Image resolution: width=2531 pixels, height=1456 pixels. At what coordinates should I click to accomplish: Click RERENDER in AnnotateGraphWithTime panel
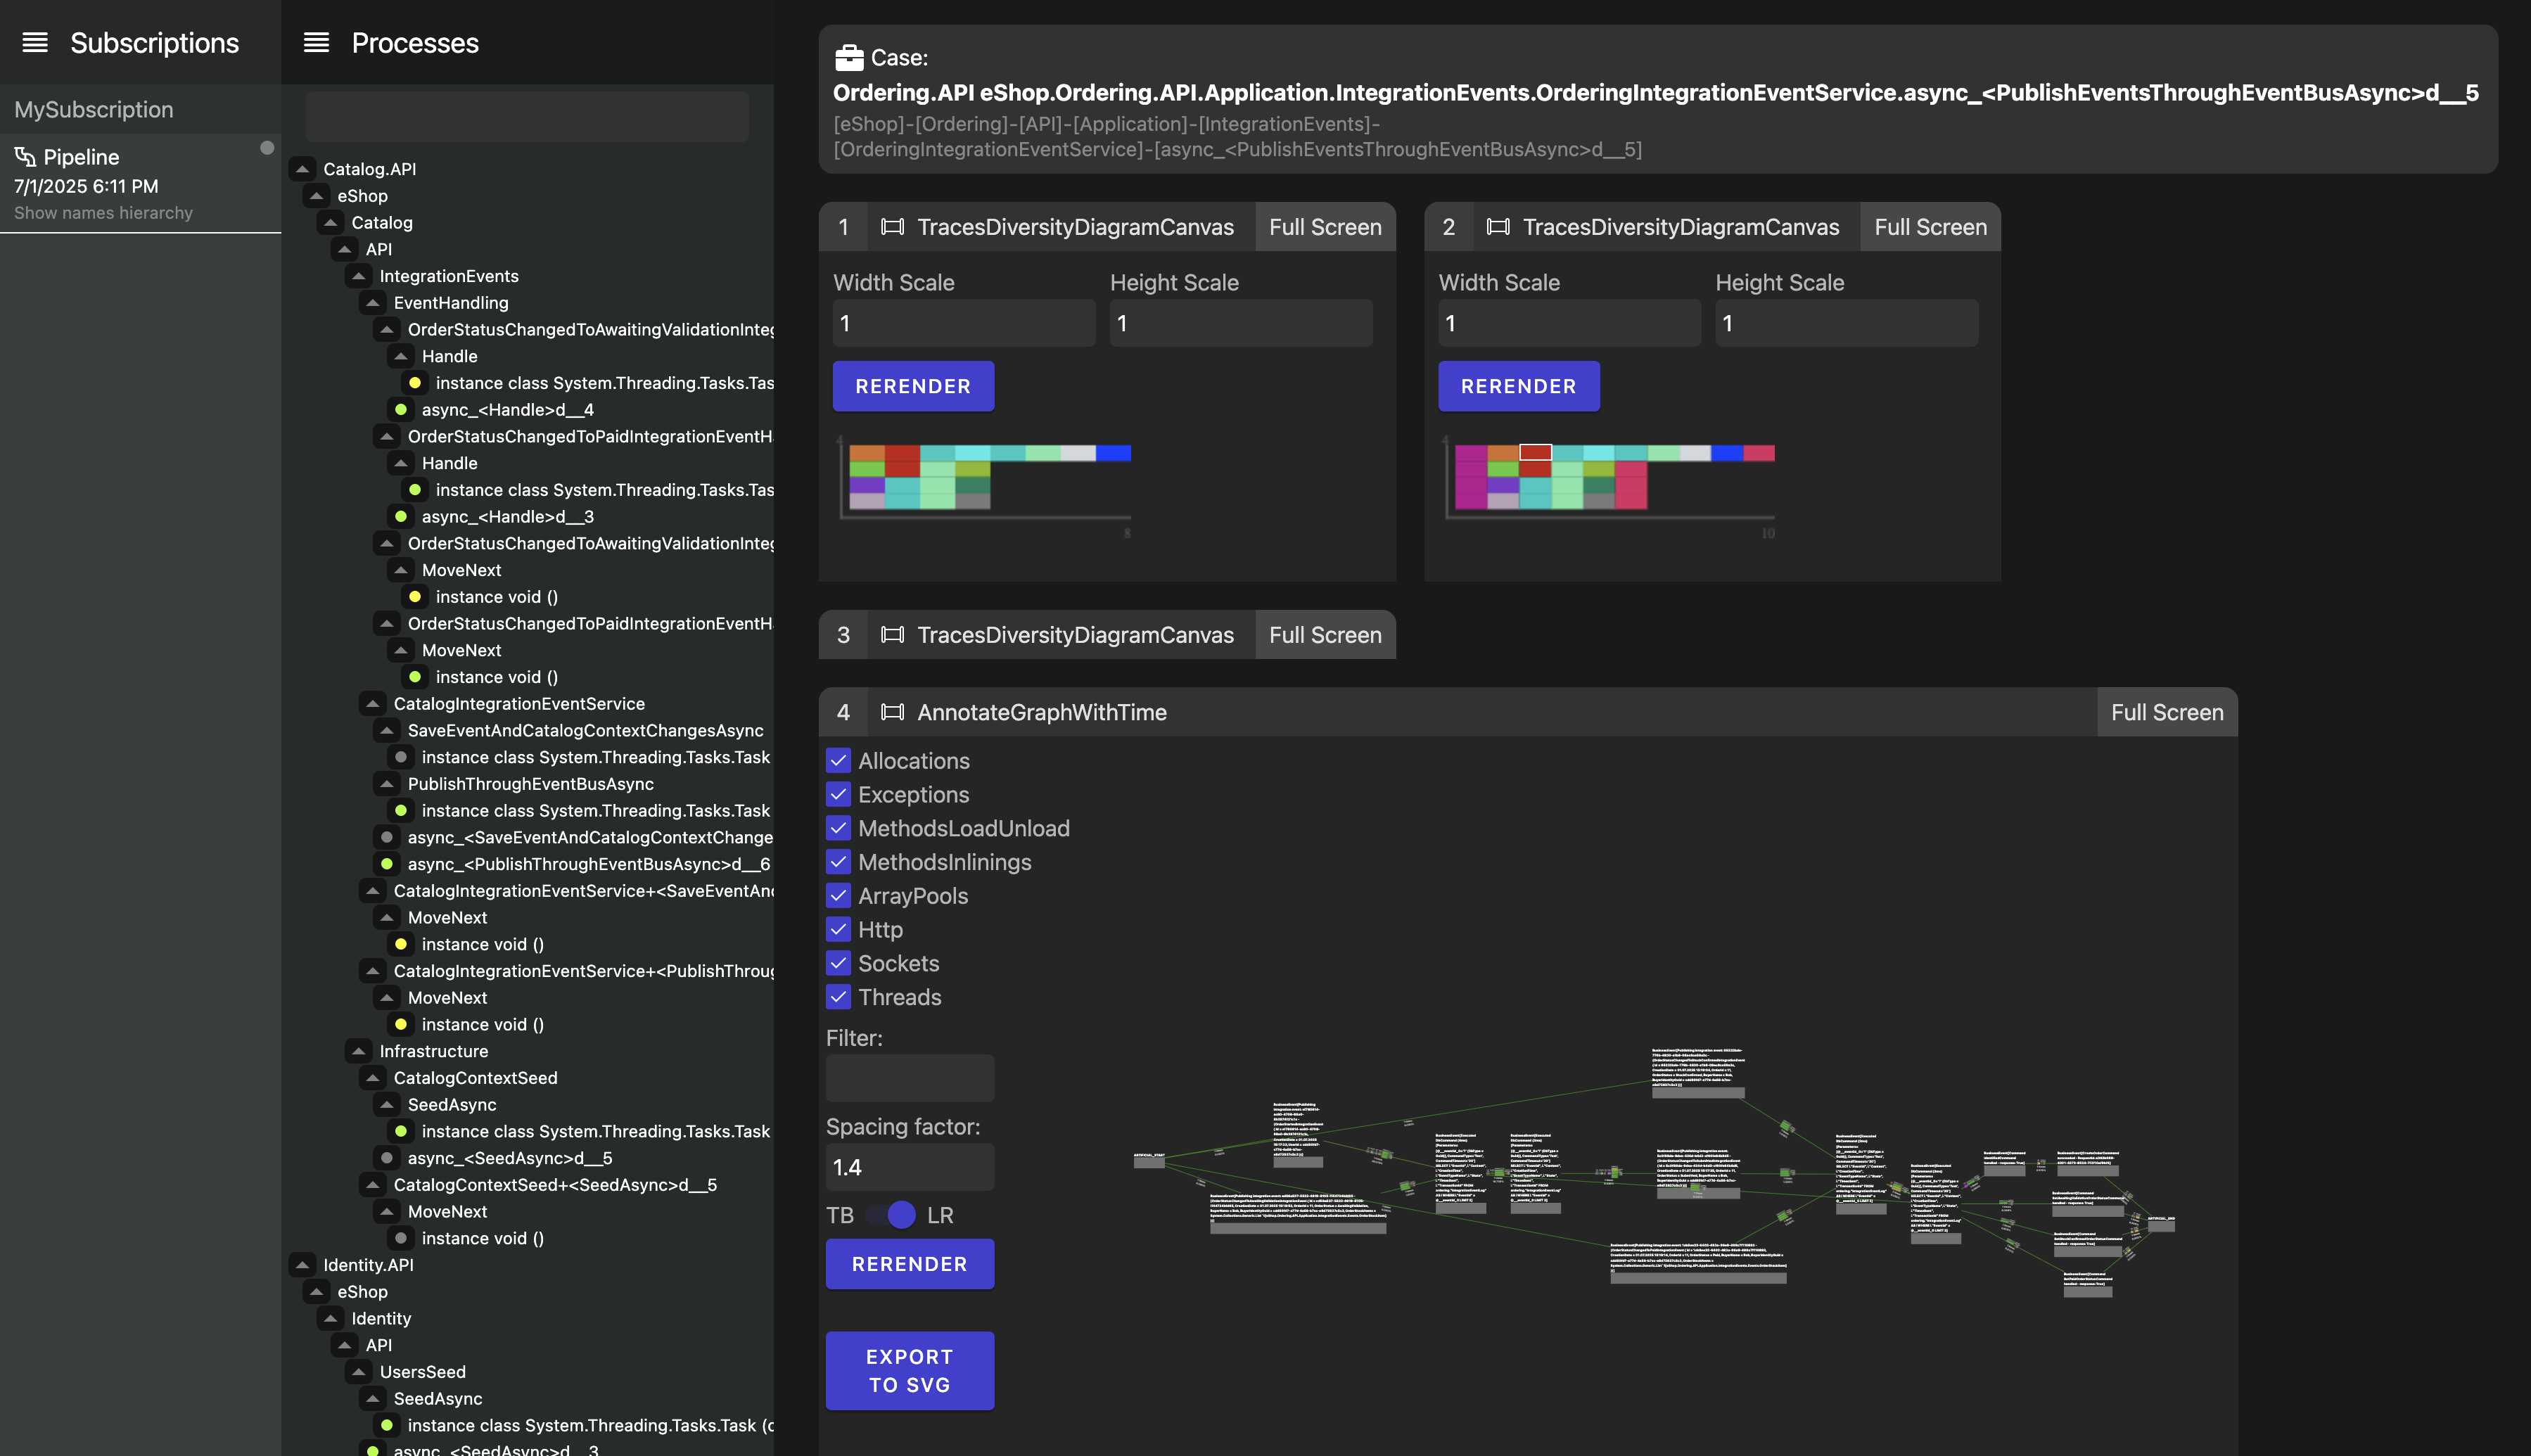tap(909, 1264)
